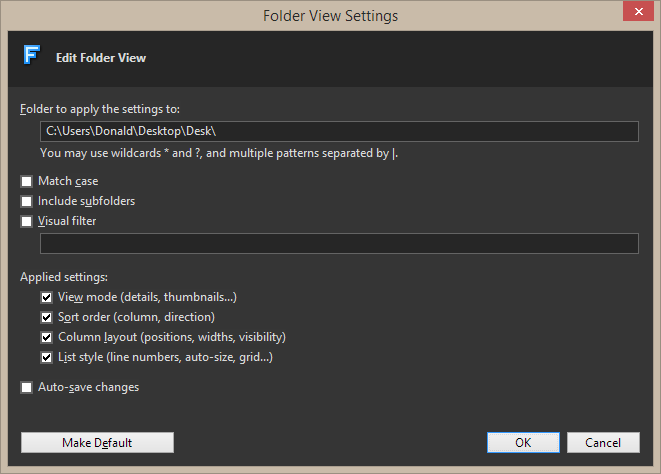Uncheck View mode applied setting
Viewport: 661px width, 474px height.
click(47, 298)
